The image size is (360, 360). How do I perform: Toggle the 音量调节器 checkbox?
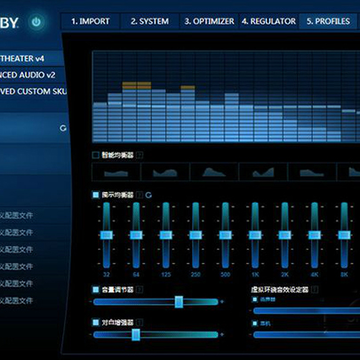pyautogui.click(x=96, y=290)
